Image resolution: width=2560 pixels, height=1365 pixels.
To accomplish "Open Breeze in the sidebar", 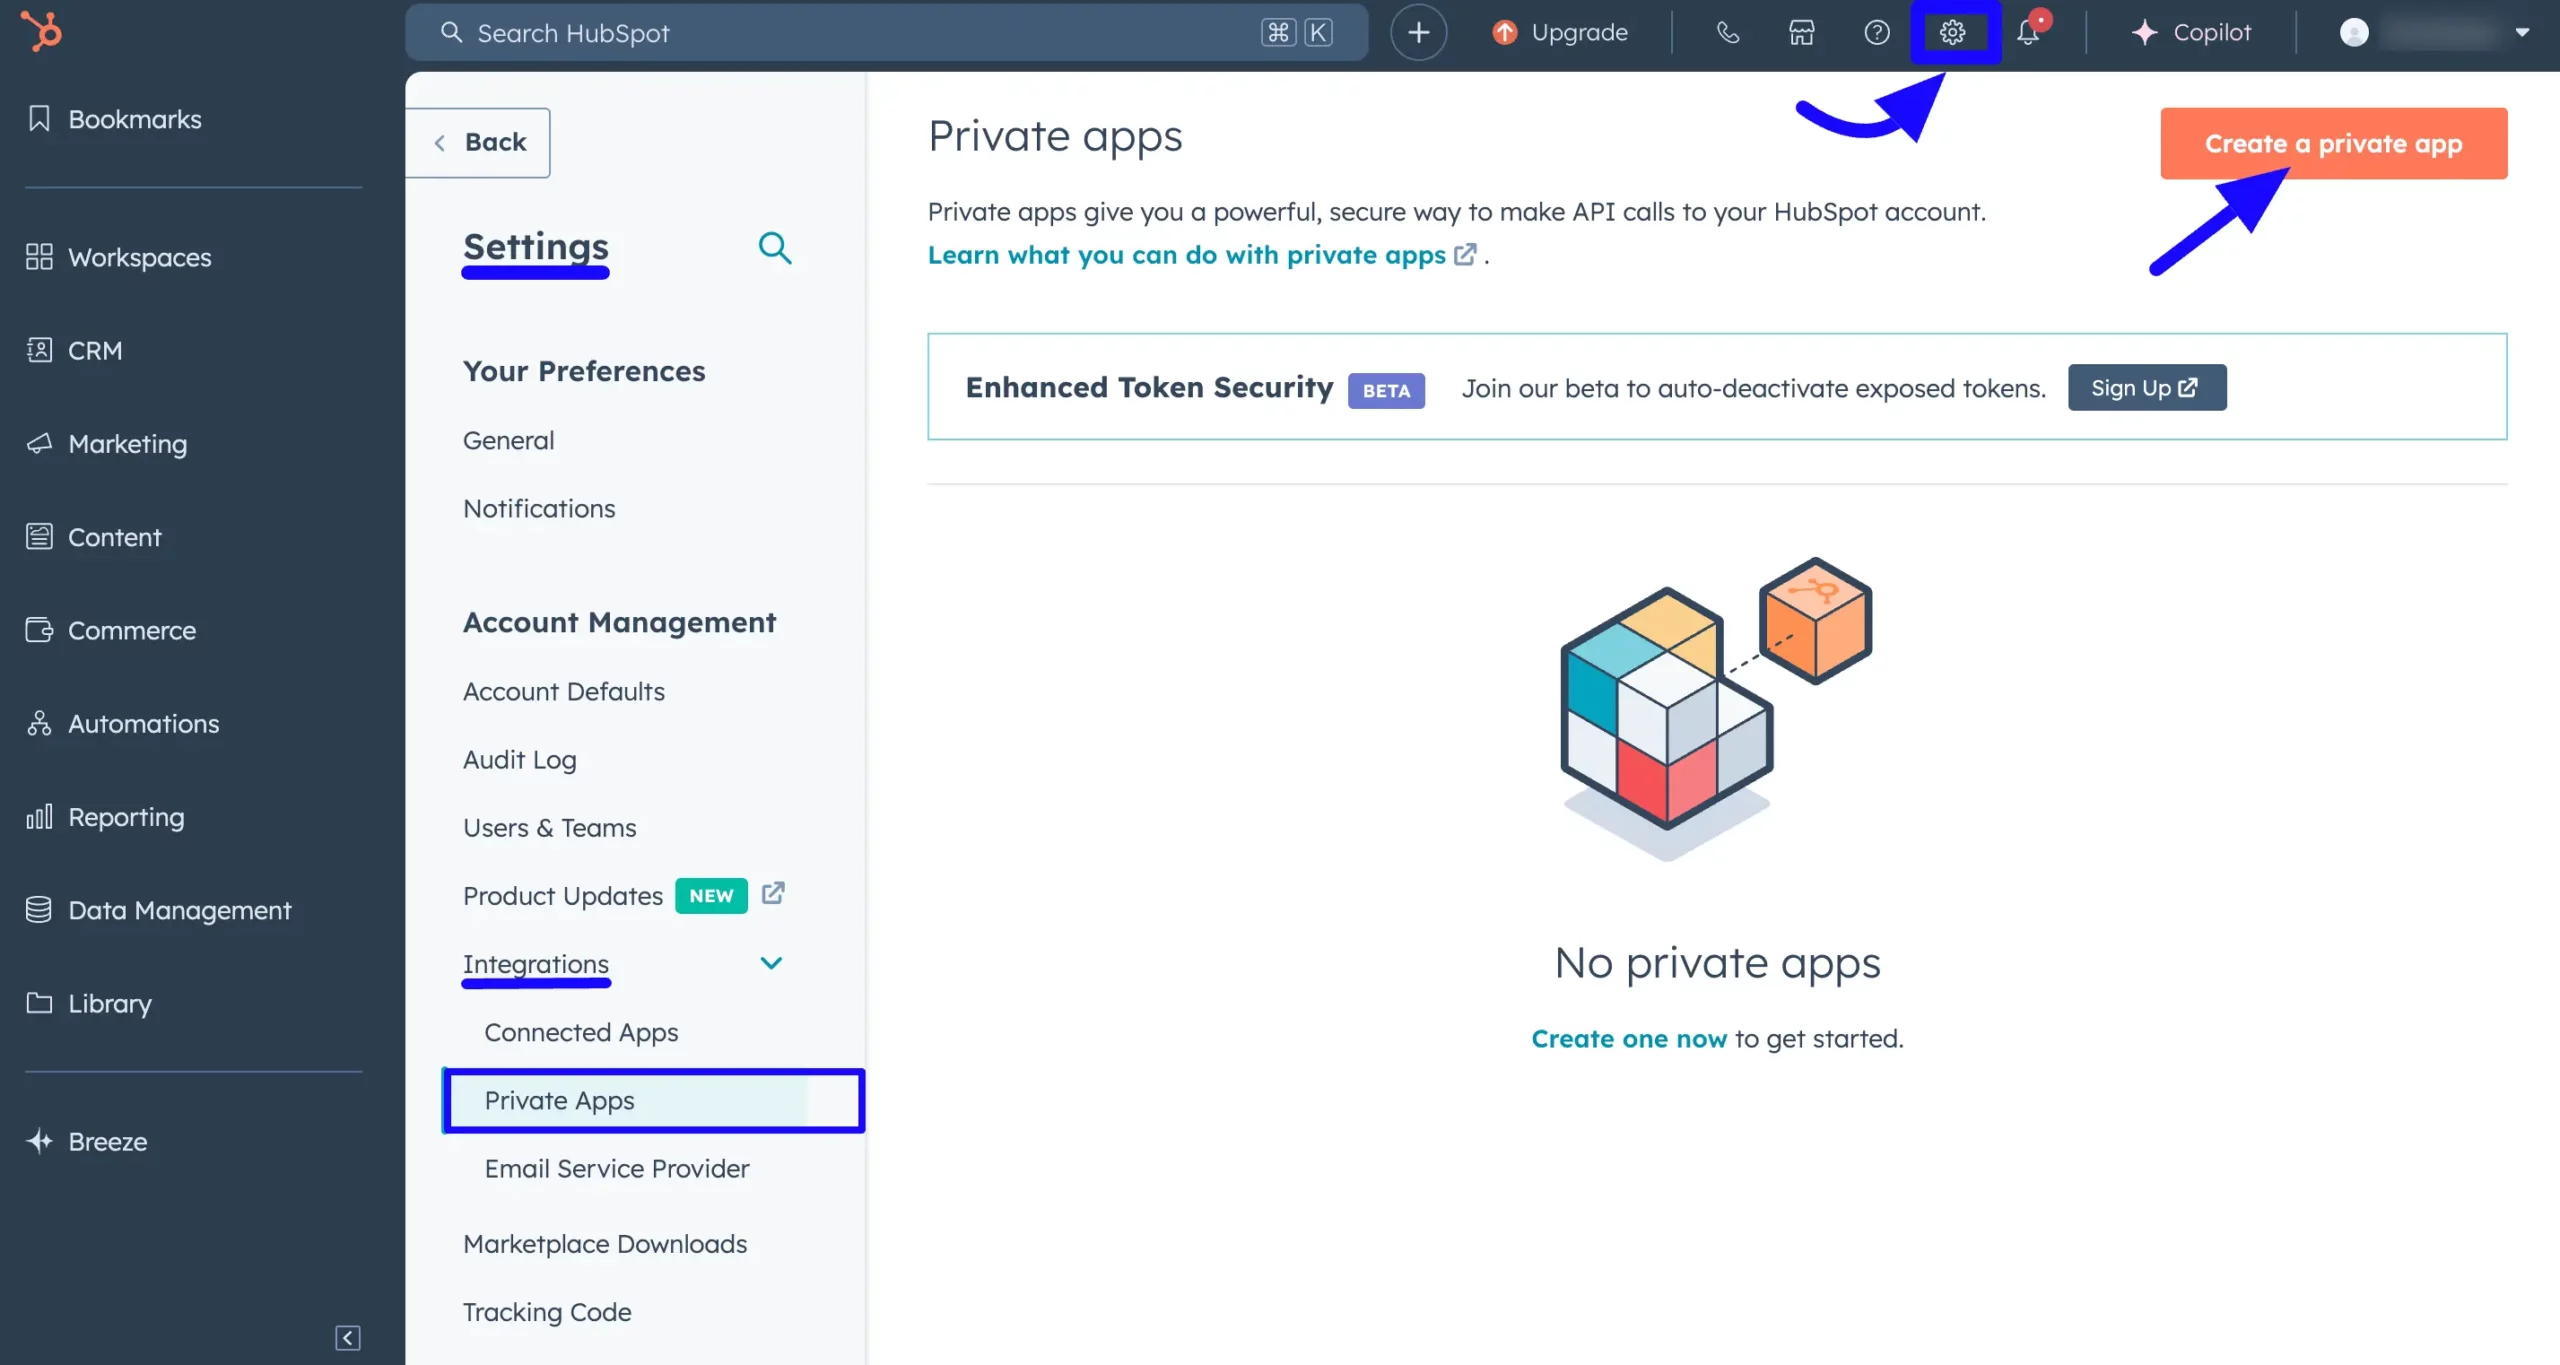I will (87, 1141).
